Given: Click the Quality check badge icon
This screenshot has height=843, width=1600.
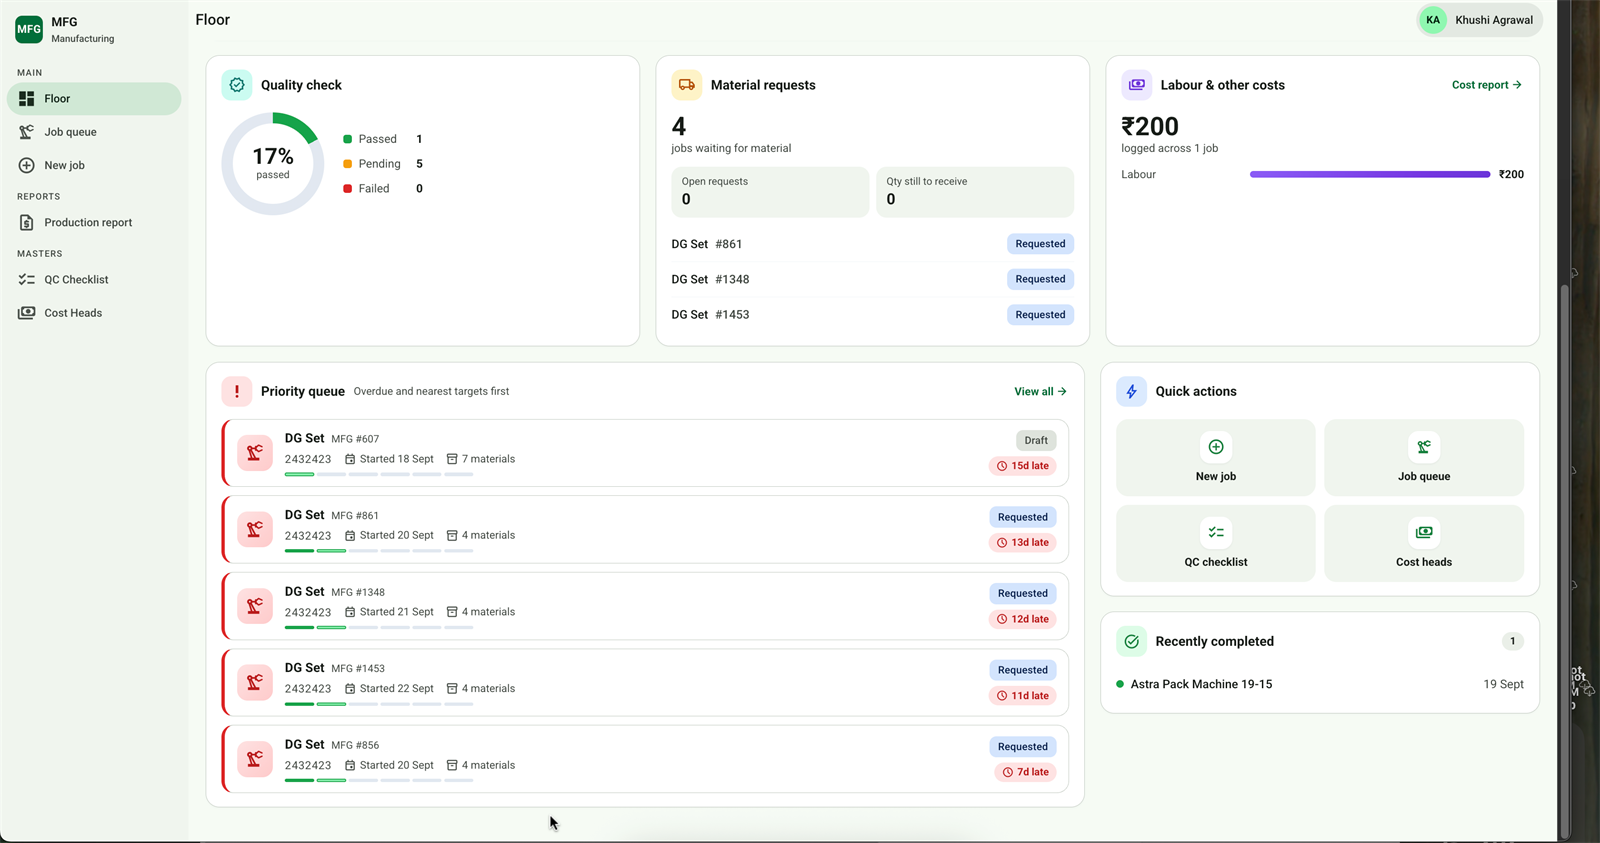Looking at the screenshot, I should click(x=237, y=85).
